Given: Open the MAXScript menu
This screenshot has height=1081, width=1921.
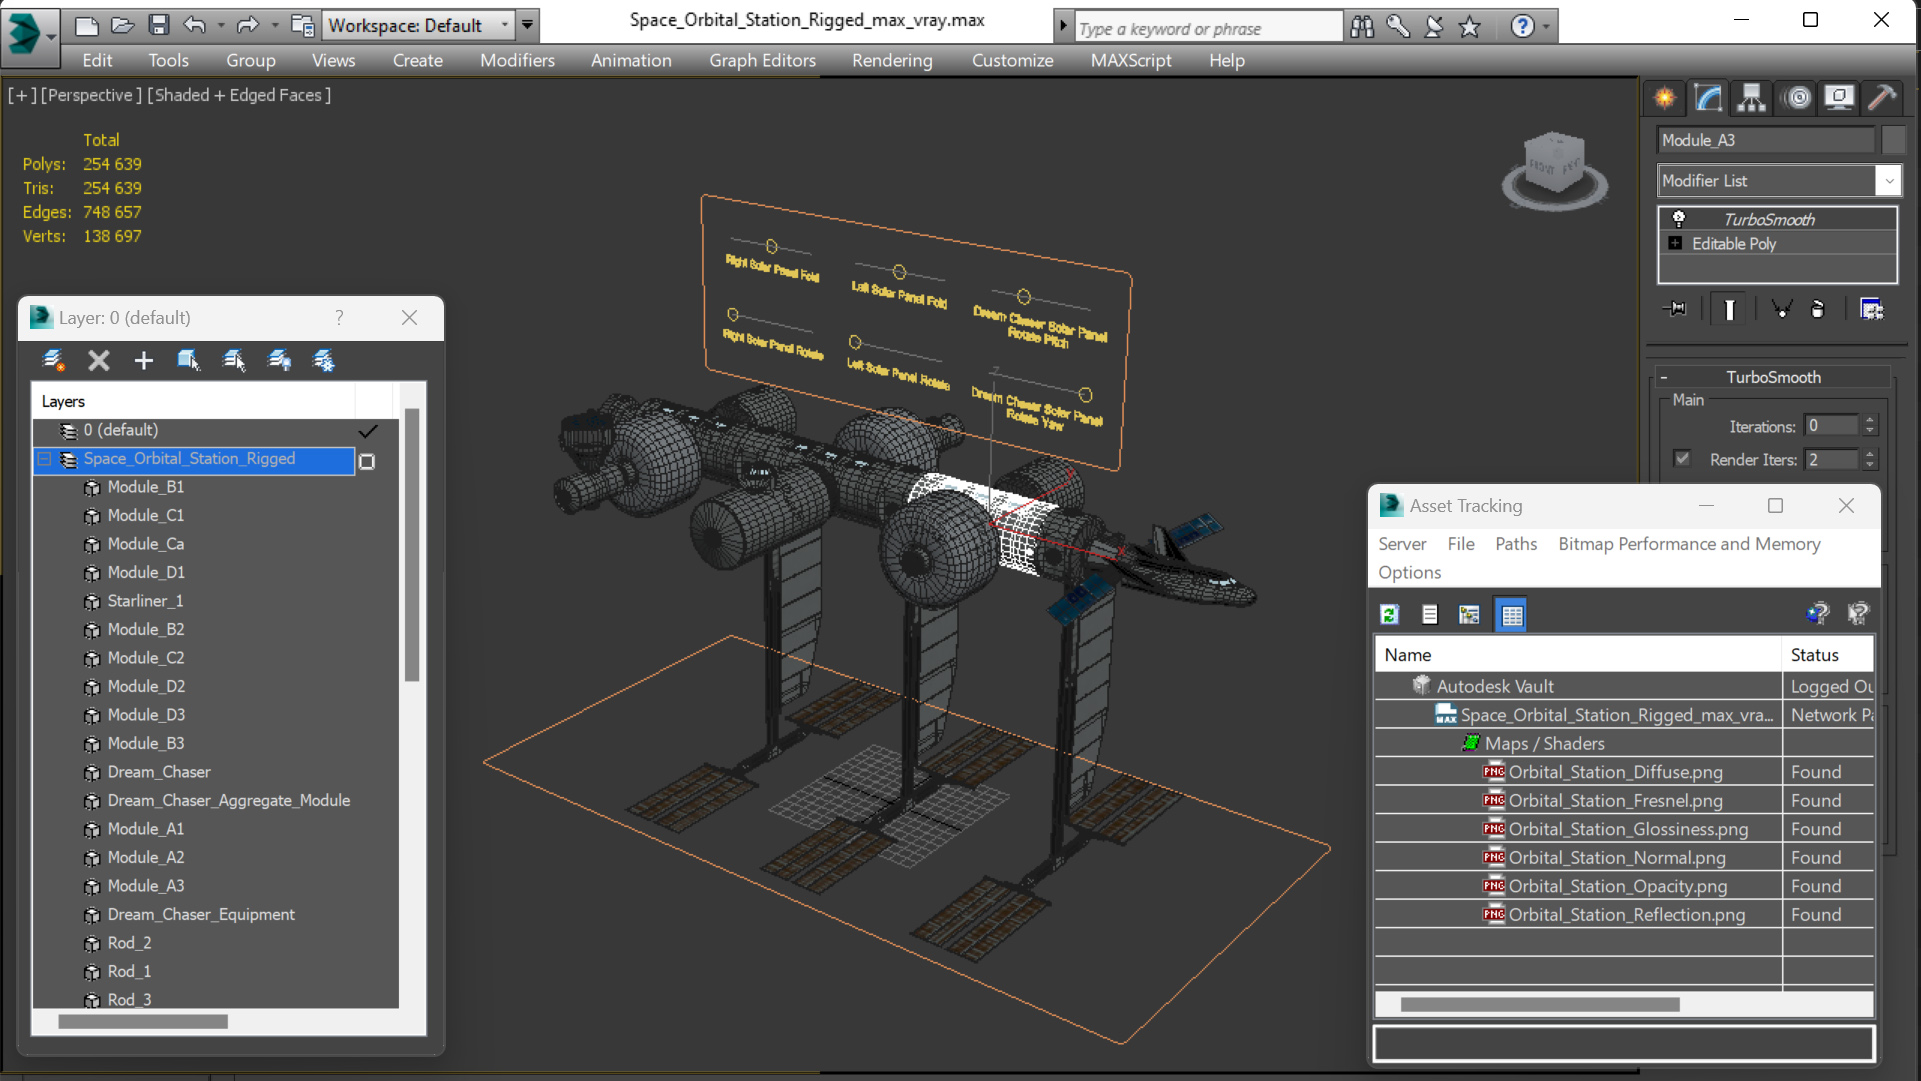Looking at the screenshot, I should (1131, 60).
